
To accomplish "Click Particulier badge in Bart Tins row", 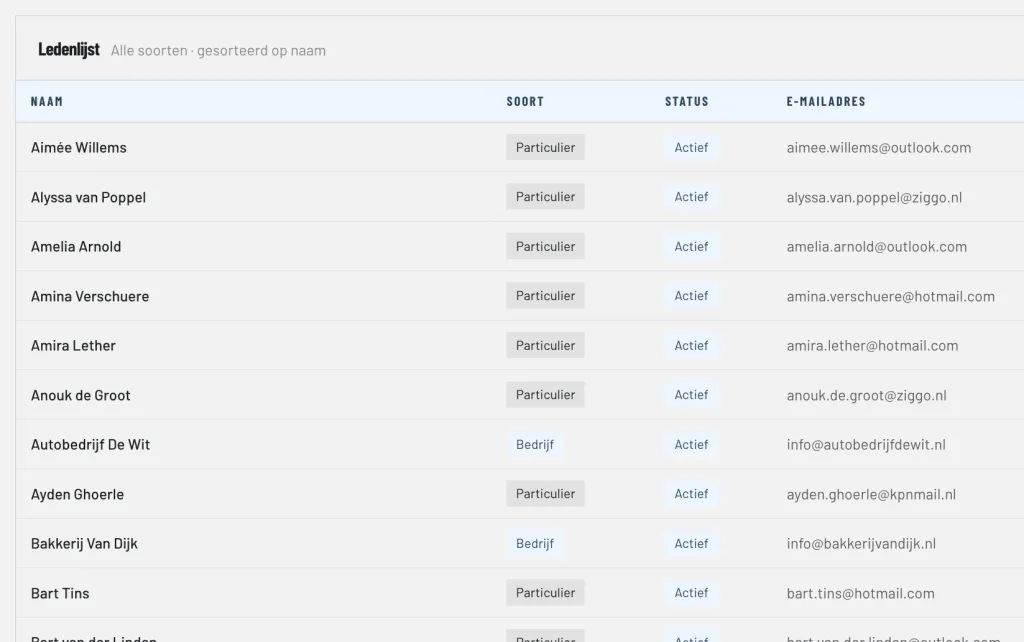I will tap(545, 593).
